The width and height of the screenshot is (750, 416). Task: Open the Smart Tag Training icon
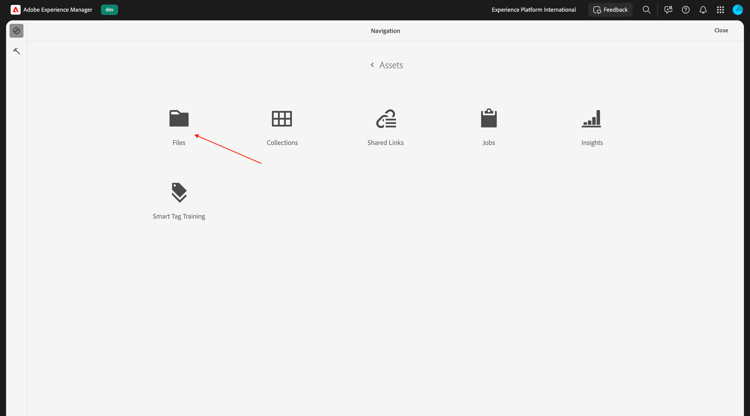click(x=179, y=192)
